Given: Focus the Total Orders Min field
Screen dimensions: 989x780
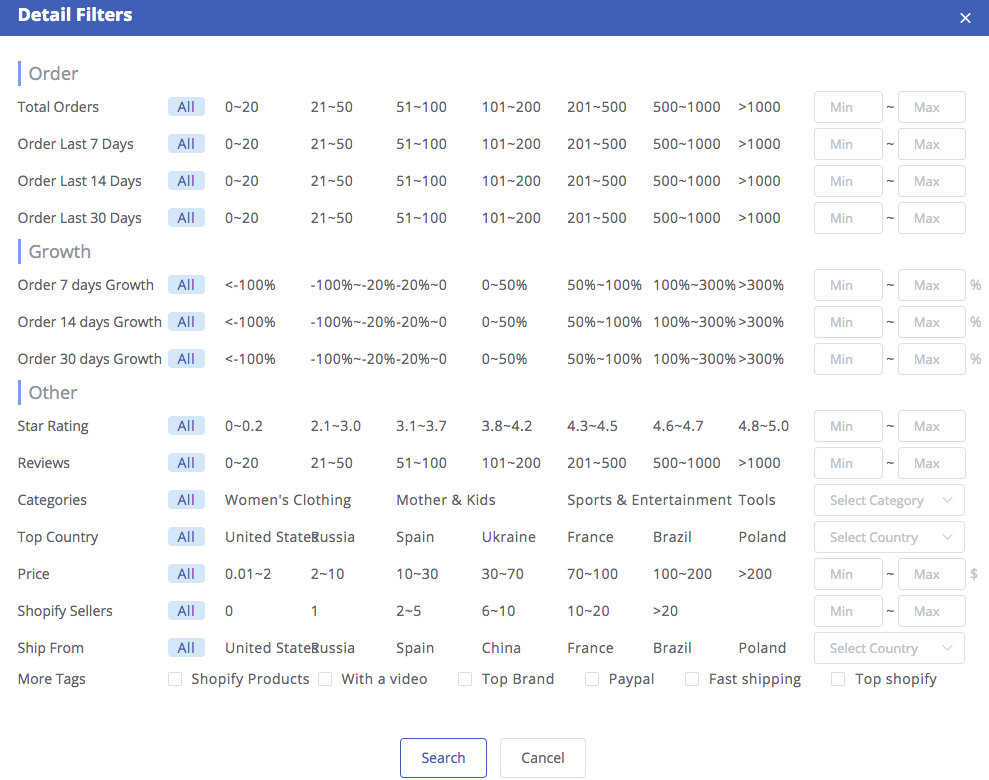Looking at the screenshot, I should tap(848, 107).
